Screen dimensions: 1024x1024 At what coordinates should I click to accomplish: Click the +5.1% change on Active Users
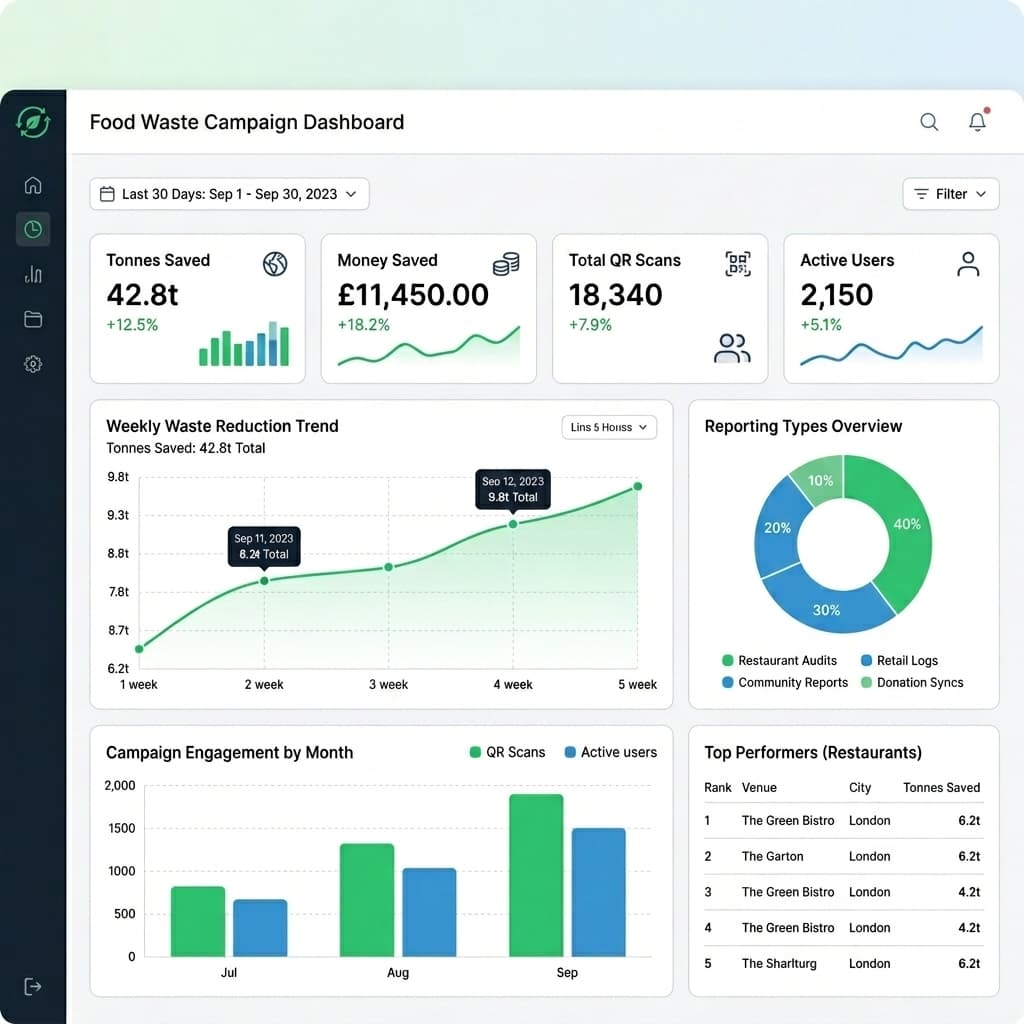point(822,325)
